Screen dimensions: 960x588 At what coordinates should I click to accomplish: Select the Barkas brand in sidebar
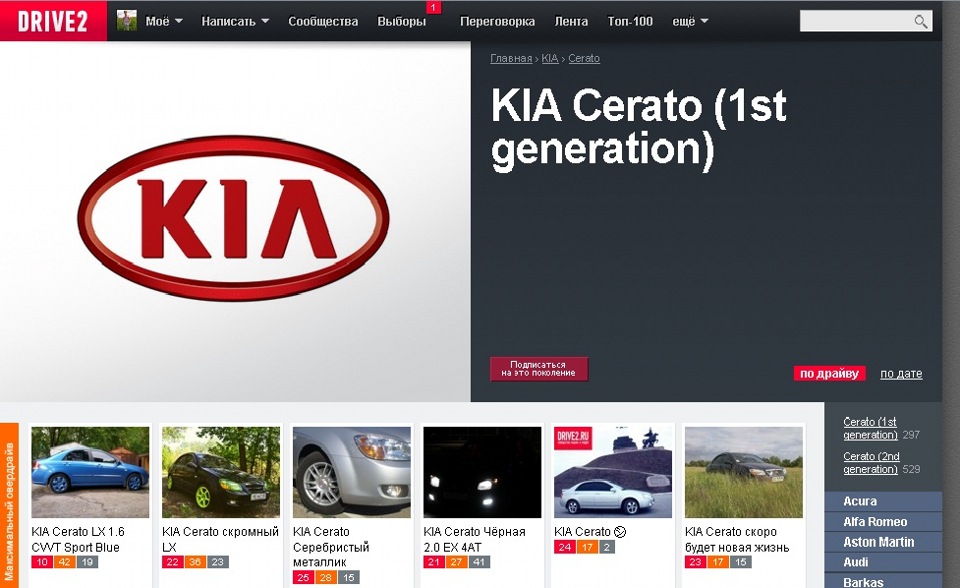click(x=883, y=582)
